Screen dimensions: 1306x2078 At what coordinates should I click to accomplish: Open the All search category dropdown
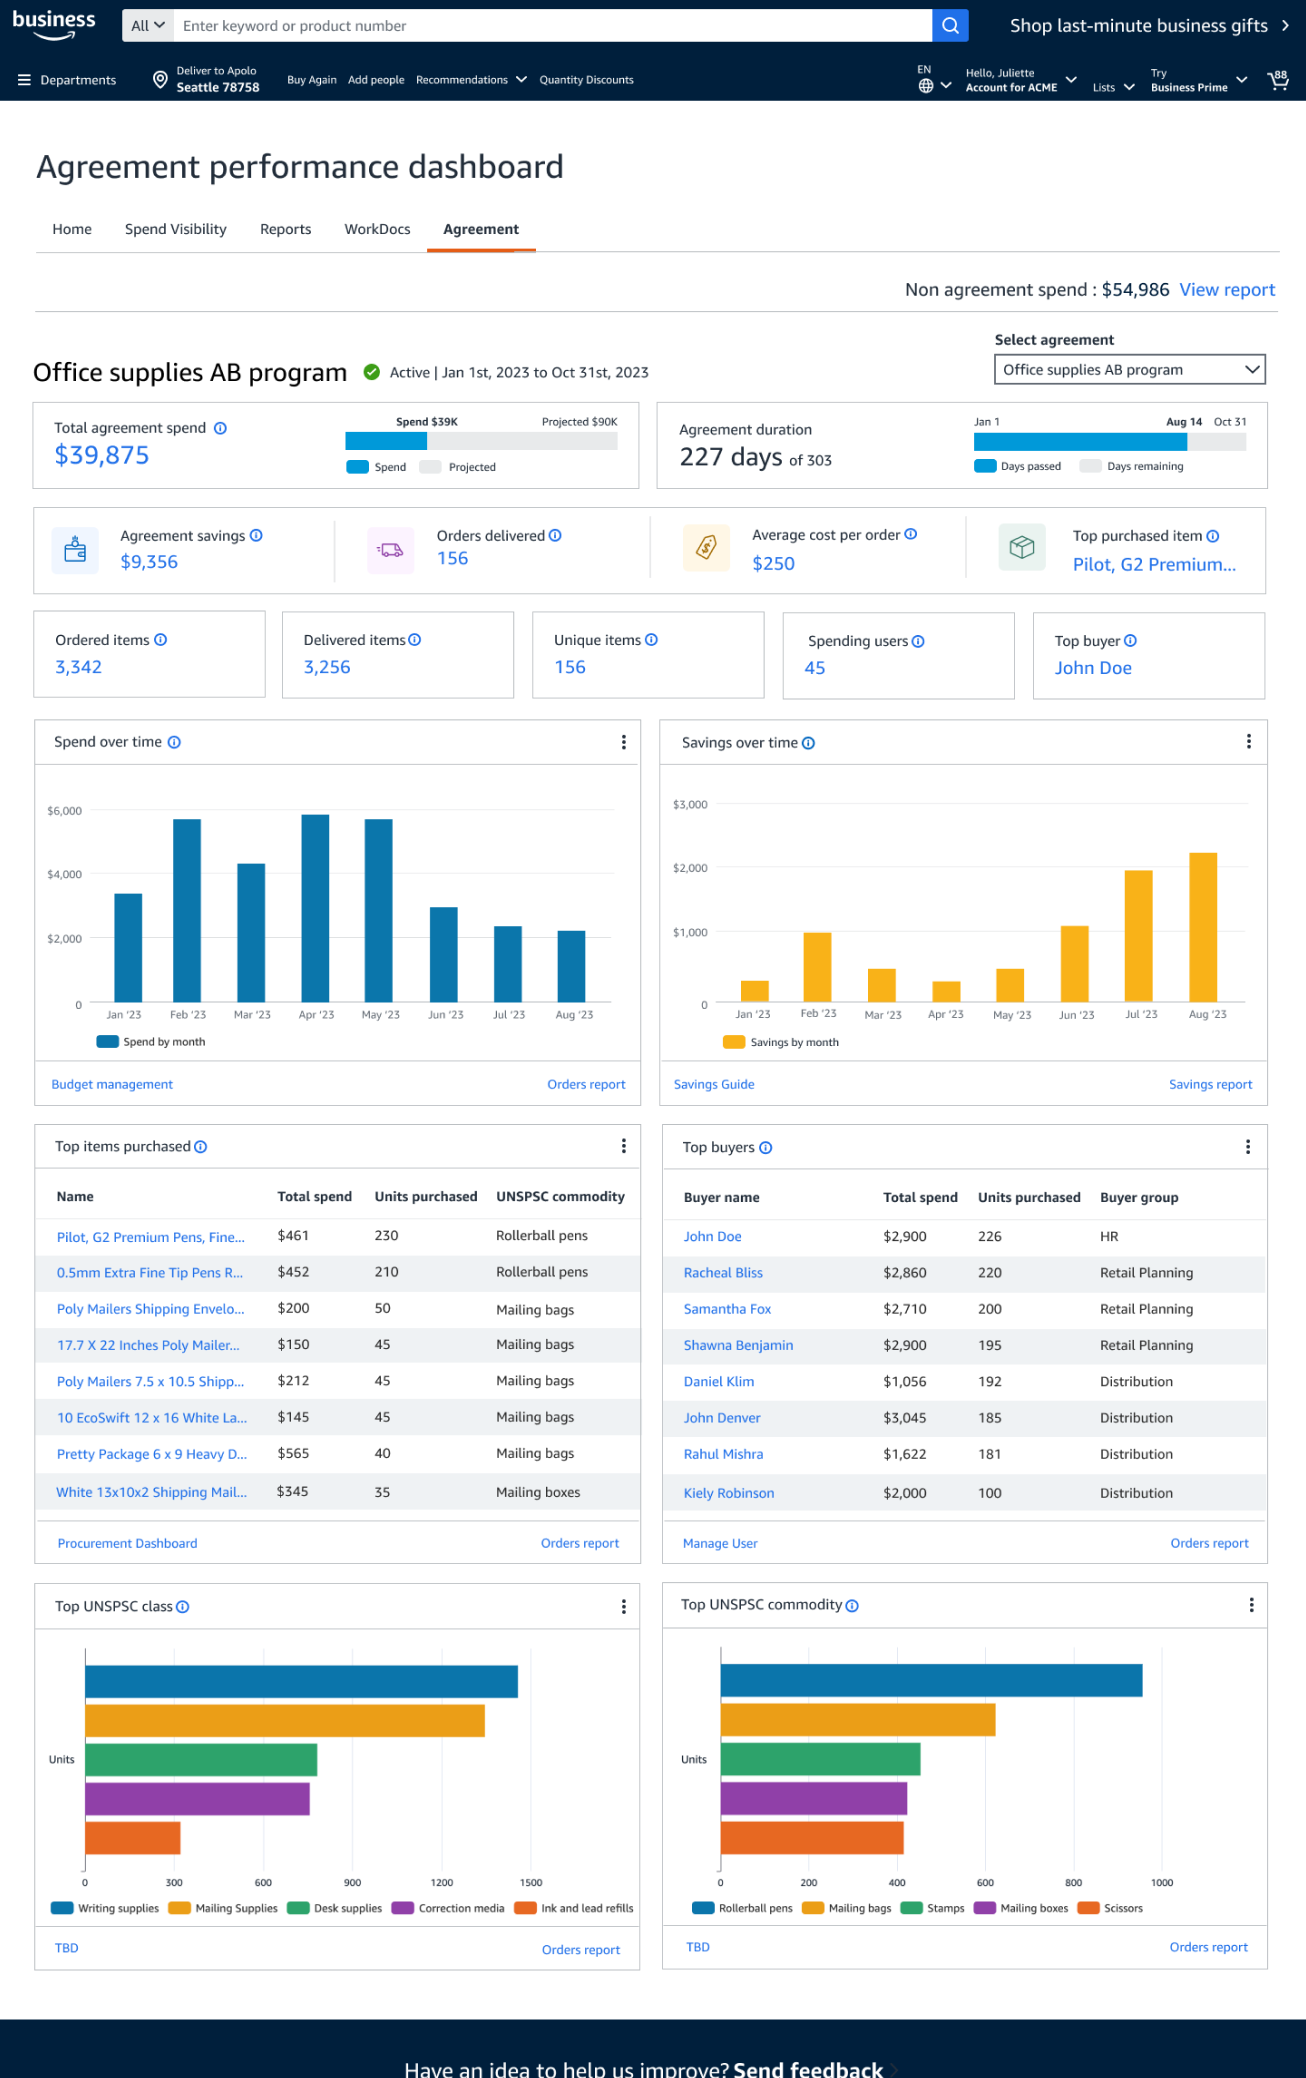pos(148,26)
